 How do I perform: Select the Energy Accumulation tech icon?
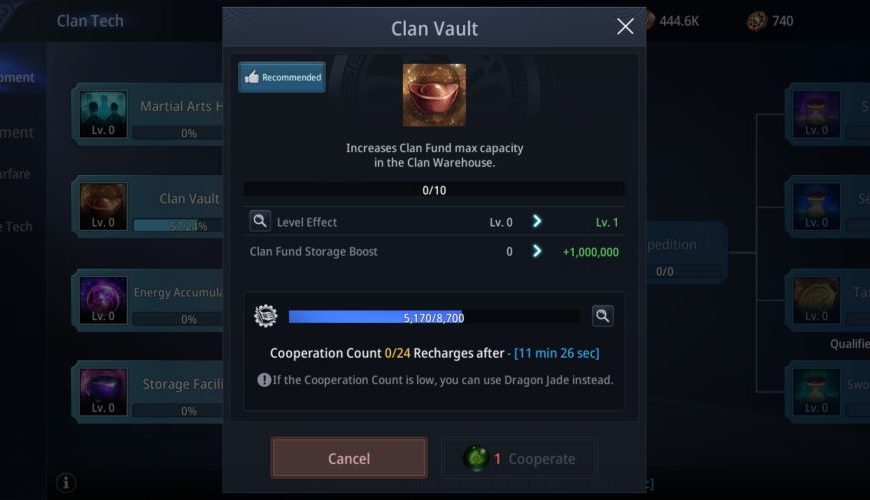[103, 300]
